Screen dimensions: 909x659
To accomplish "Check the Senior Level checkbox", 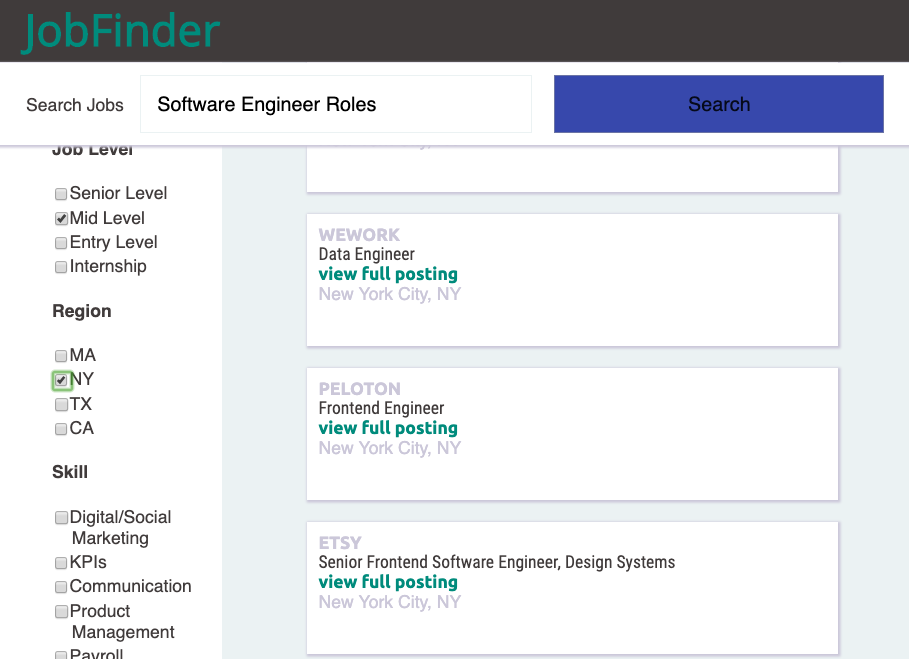I will coord(61,194).
